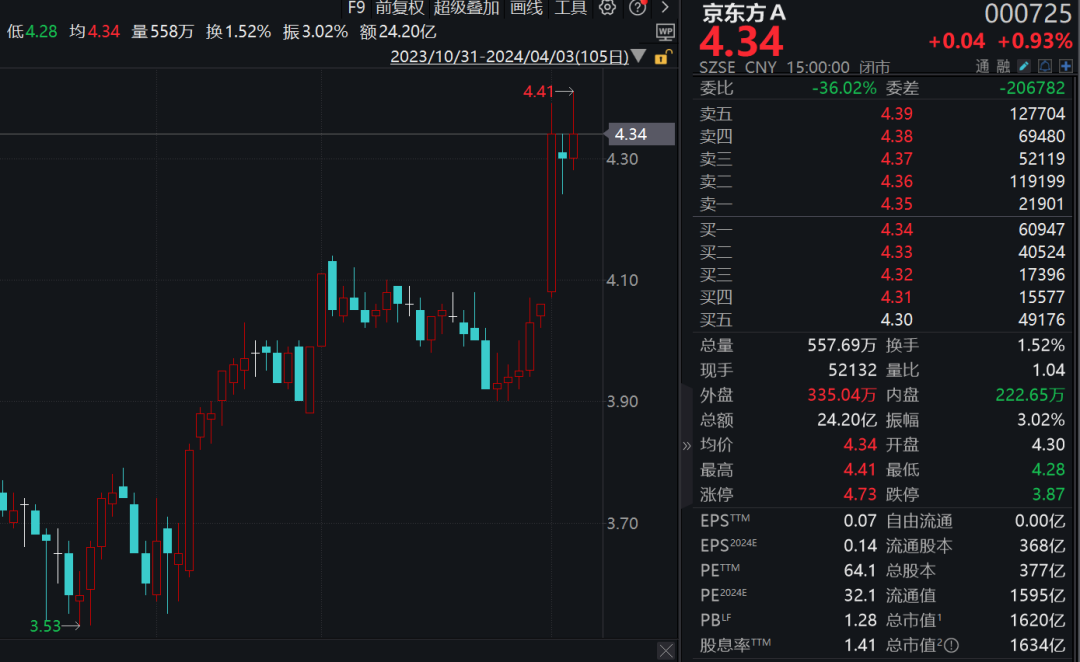The image size is (1080, 662).
Task: Open date range dropdown triangle
Action: [x=638, y=56]
